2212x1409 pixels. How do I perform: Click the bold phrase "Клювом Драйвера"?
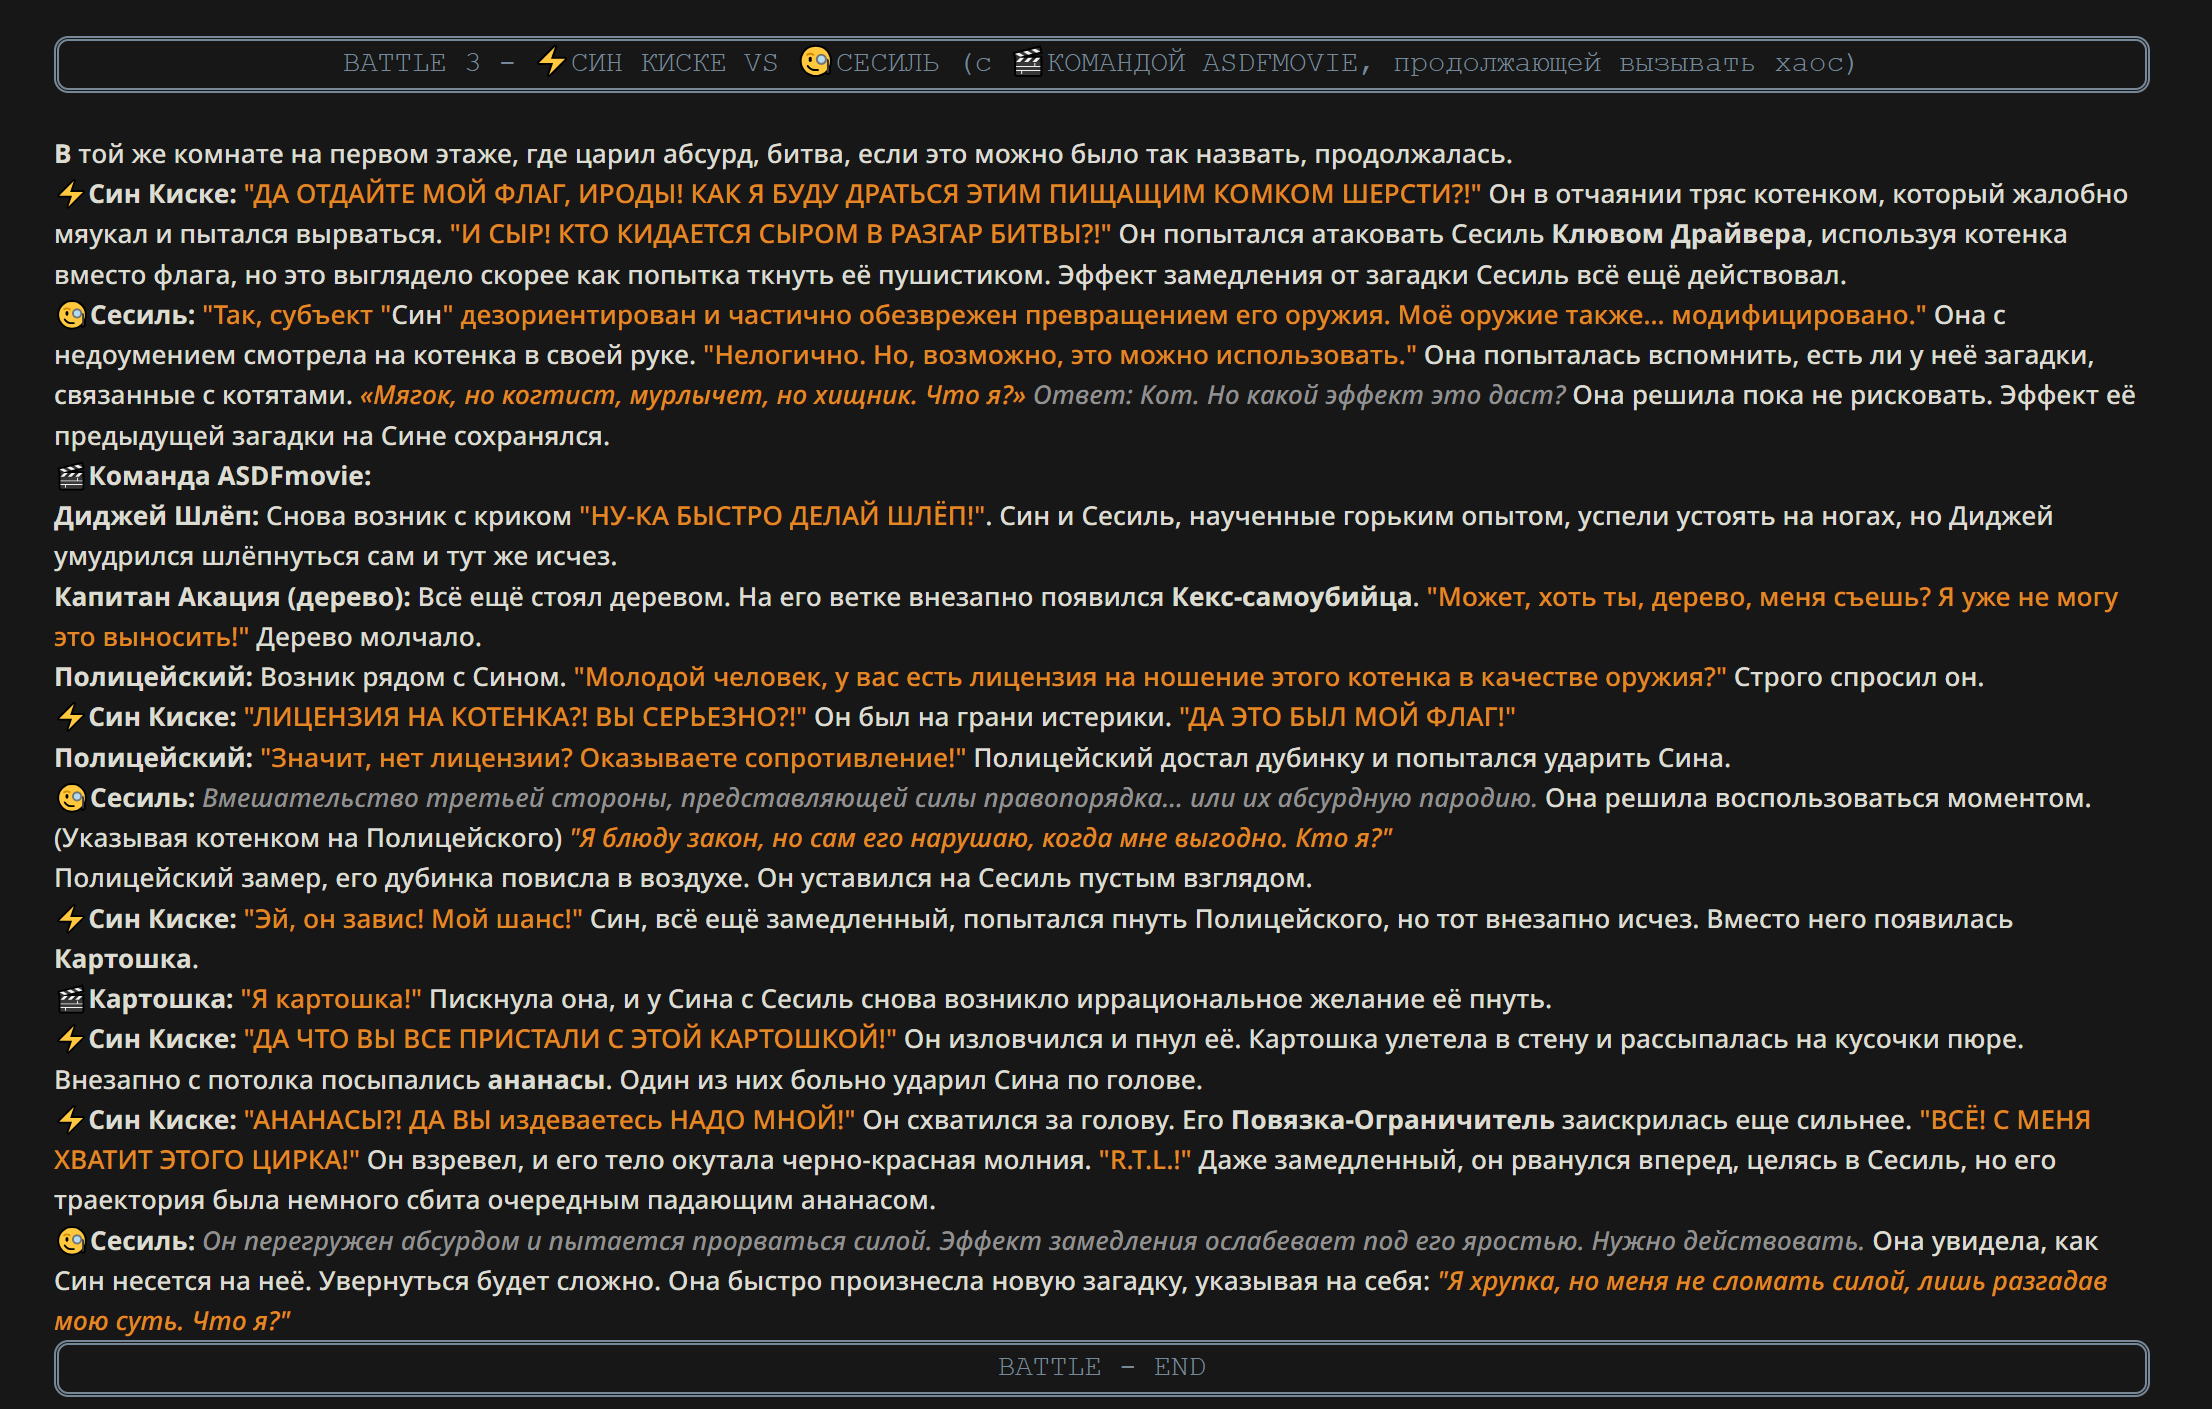coord(1679,234)
